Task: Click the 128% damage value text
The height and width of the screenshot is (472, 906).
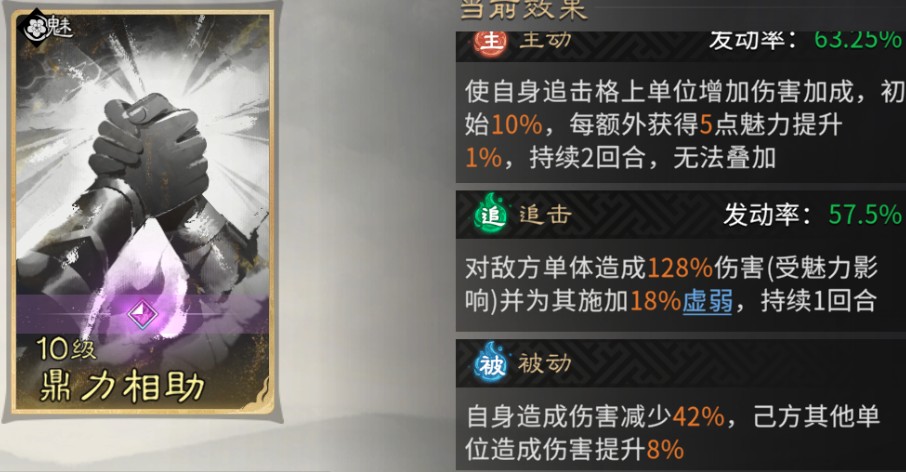Action: point(680,268)
